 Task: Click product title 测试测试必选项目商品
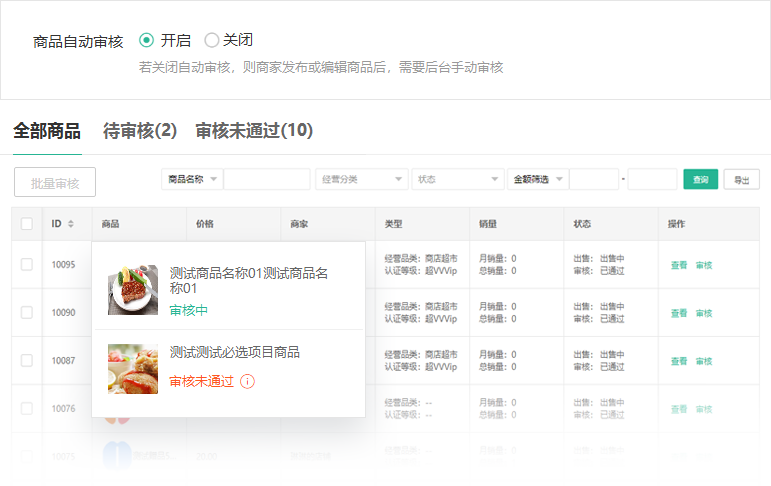point(235,352)
